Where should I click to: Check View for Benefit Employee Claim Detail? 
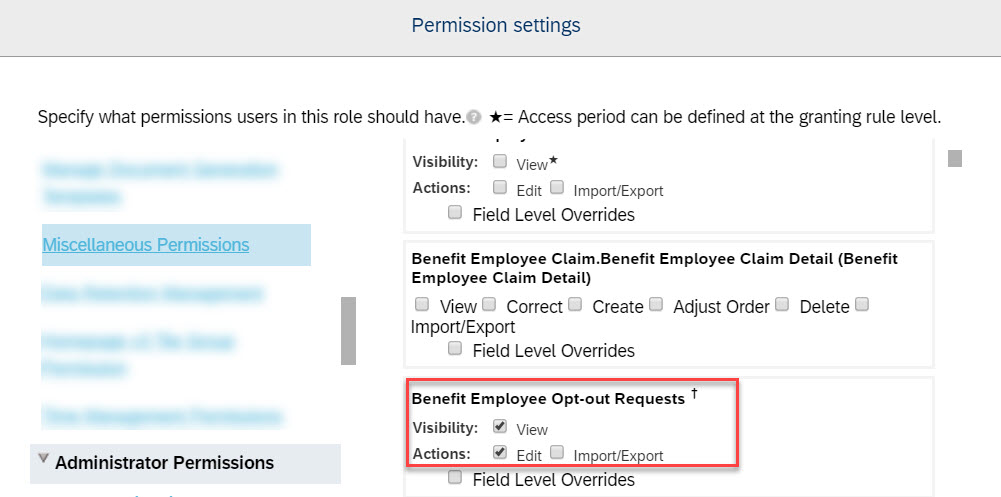421,303
